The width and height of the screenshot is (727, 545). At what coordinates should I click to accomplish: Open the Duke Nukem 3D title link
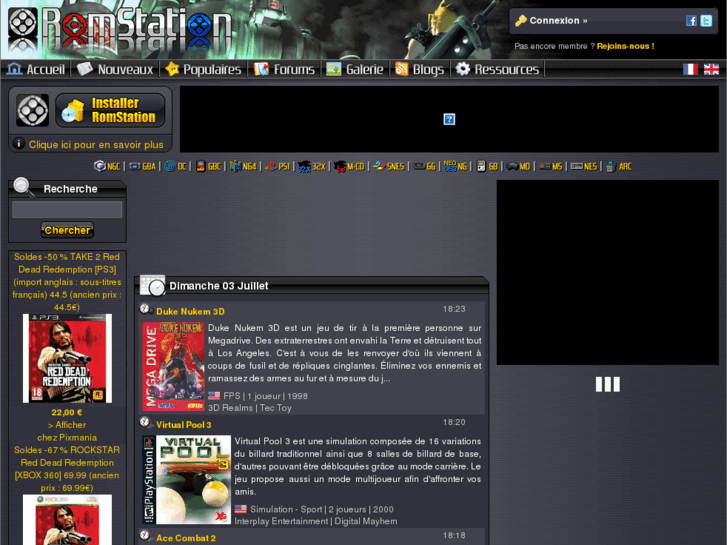click(190, 311)
